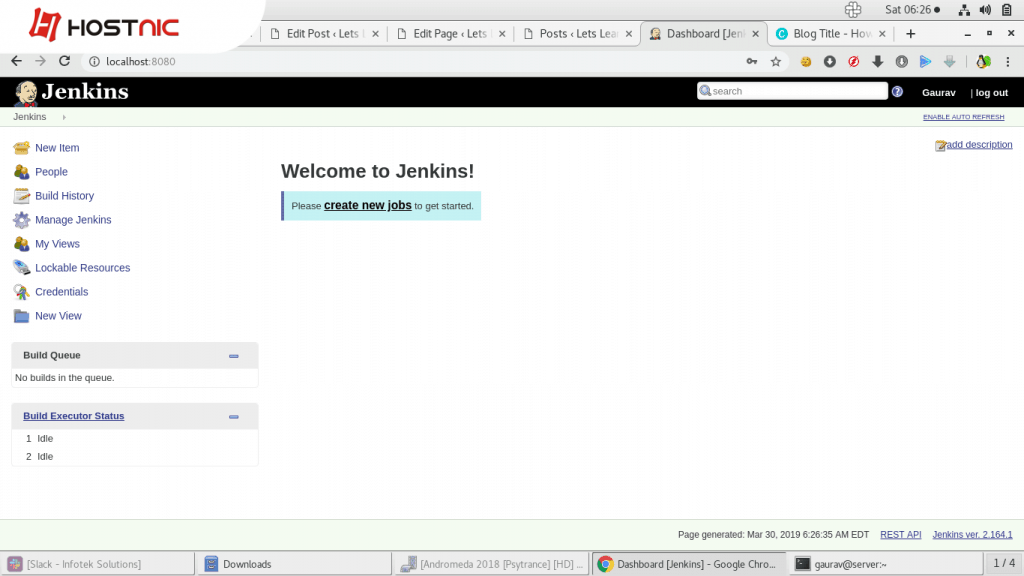Viewport: 1024px width, 576px height.
Task: Open the Manage Jenkins link
Action: click(73, 220)
